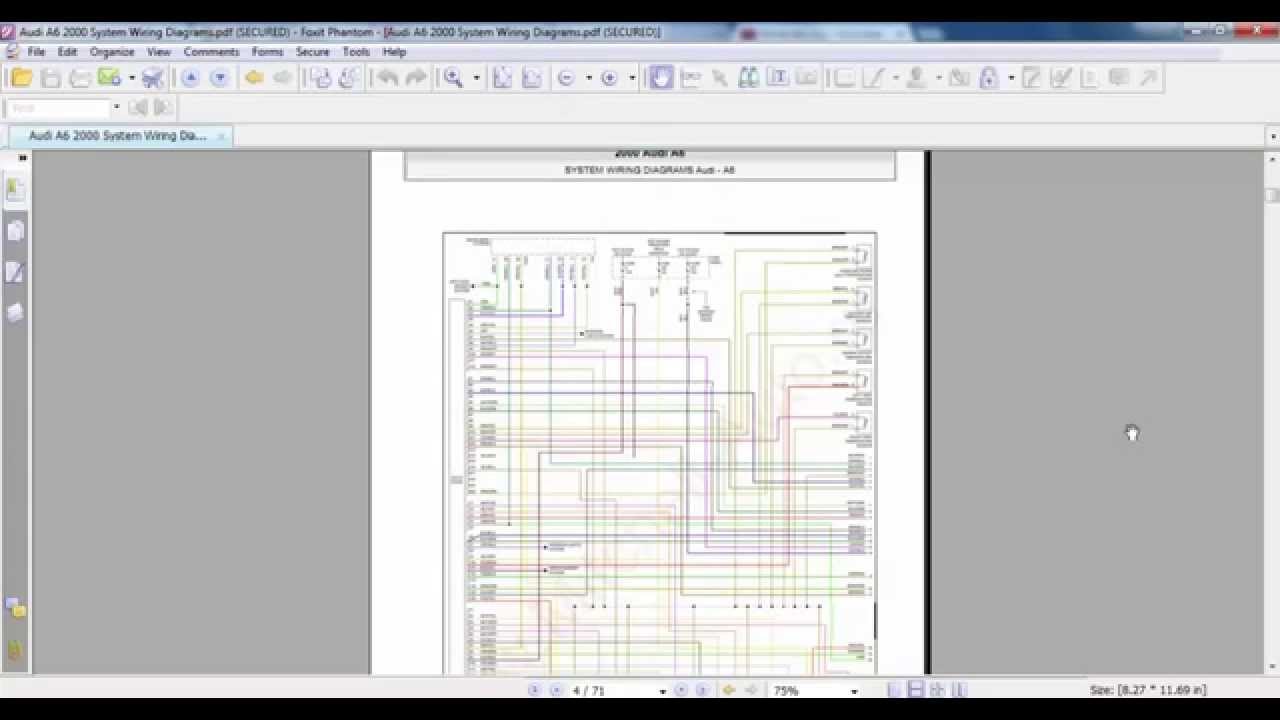
Task: Go to next page with down arrow
Action: point(219,78)
